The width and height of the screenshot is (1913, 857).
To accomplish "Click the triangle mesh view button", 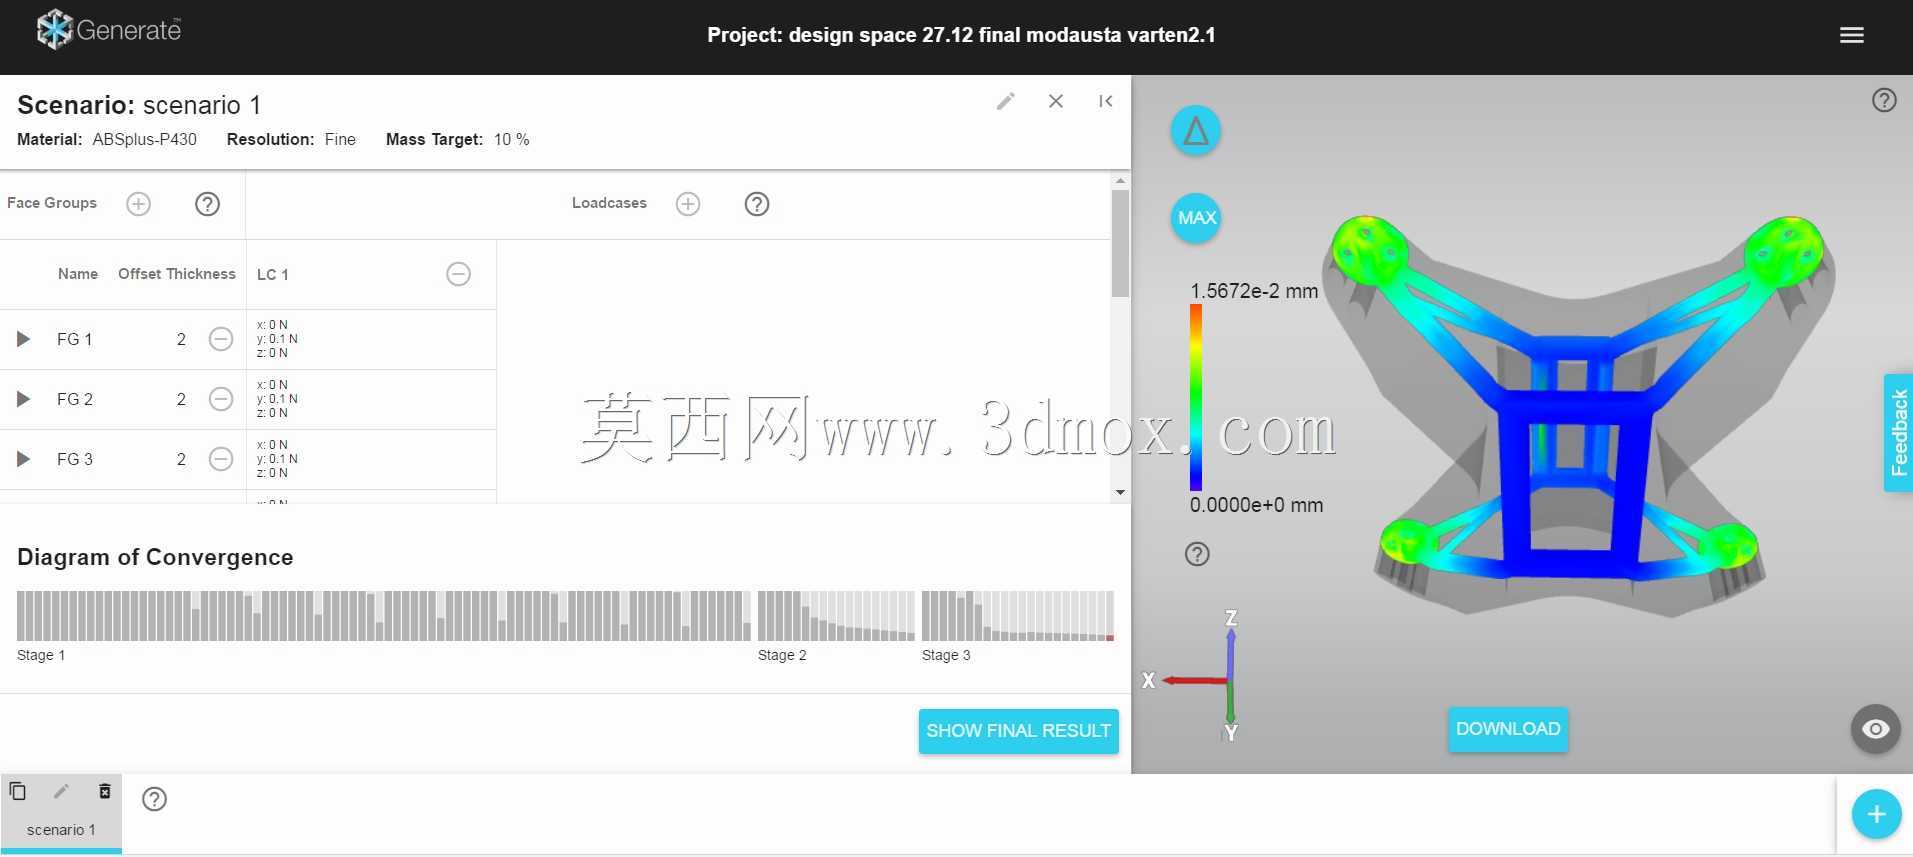I will pos(1196,131).
